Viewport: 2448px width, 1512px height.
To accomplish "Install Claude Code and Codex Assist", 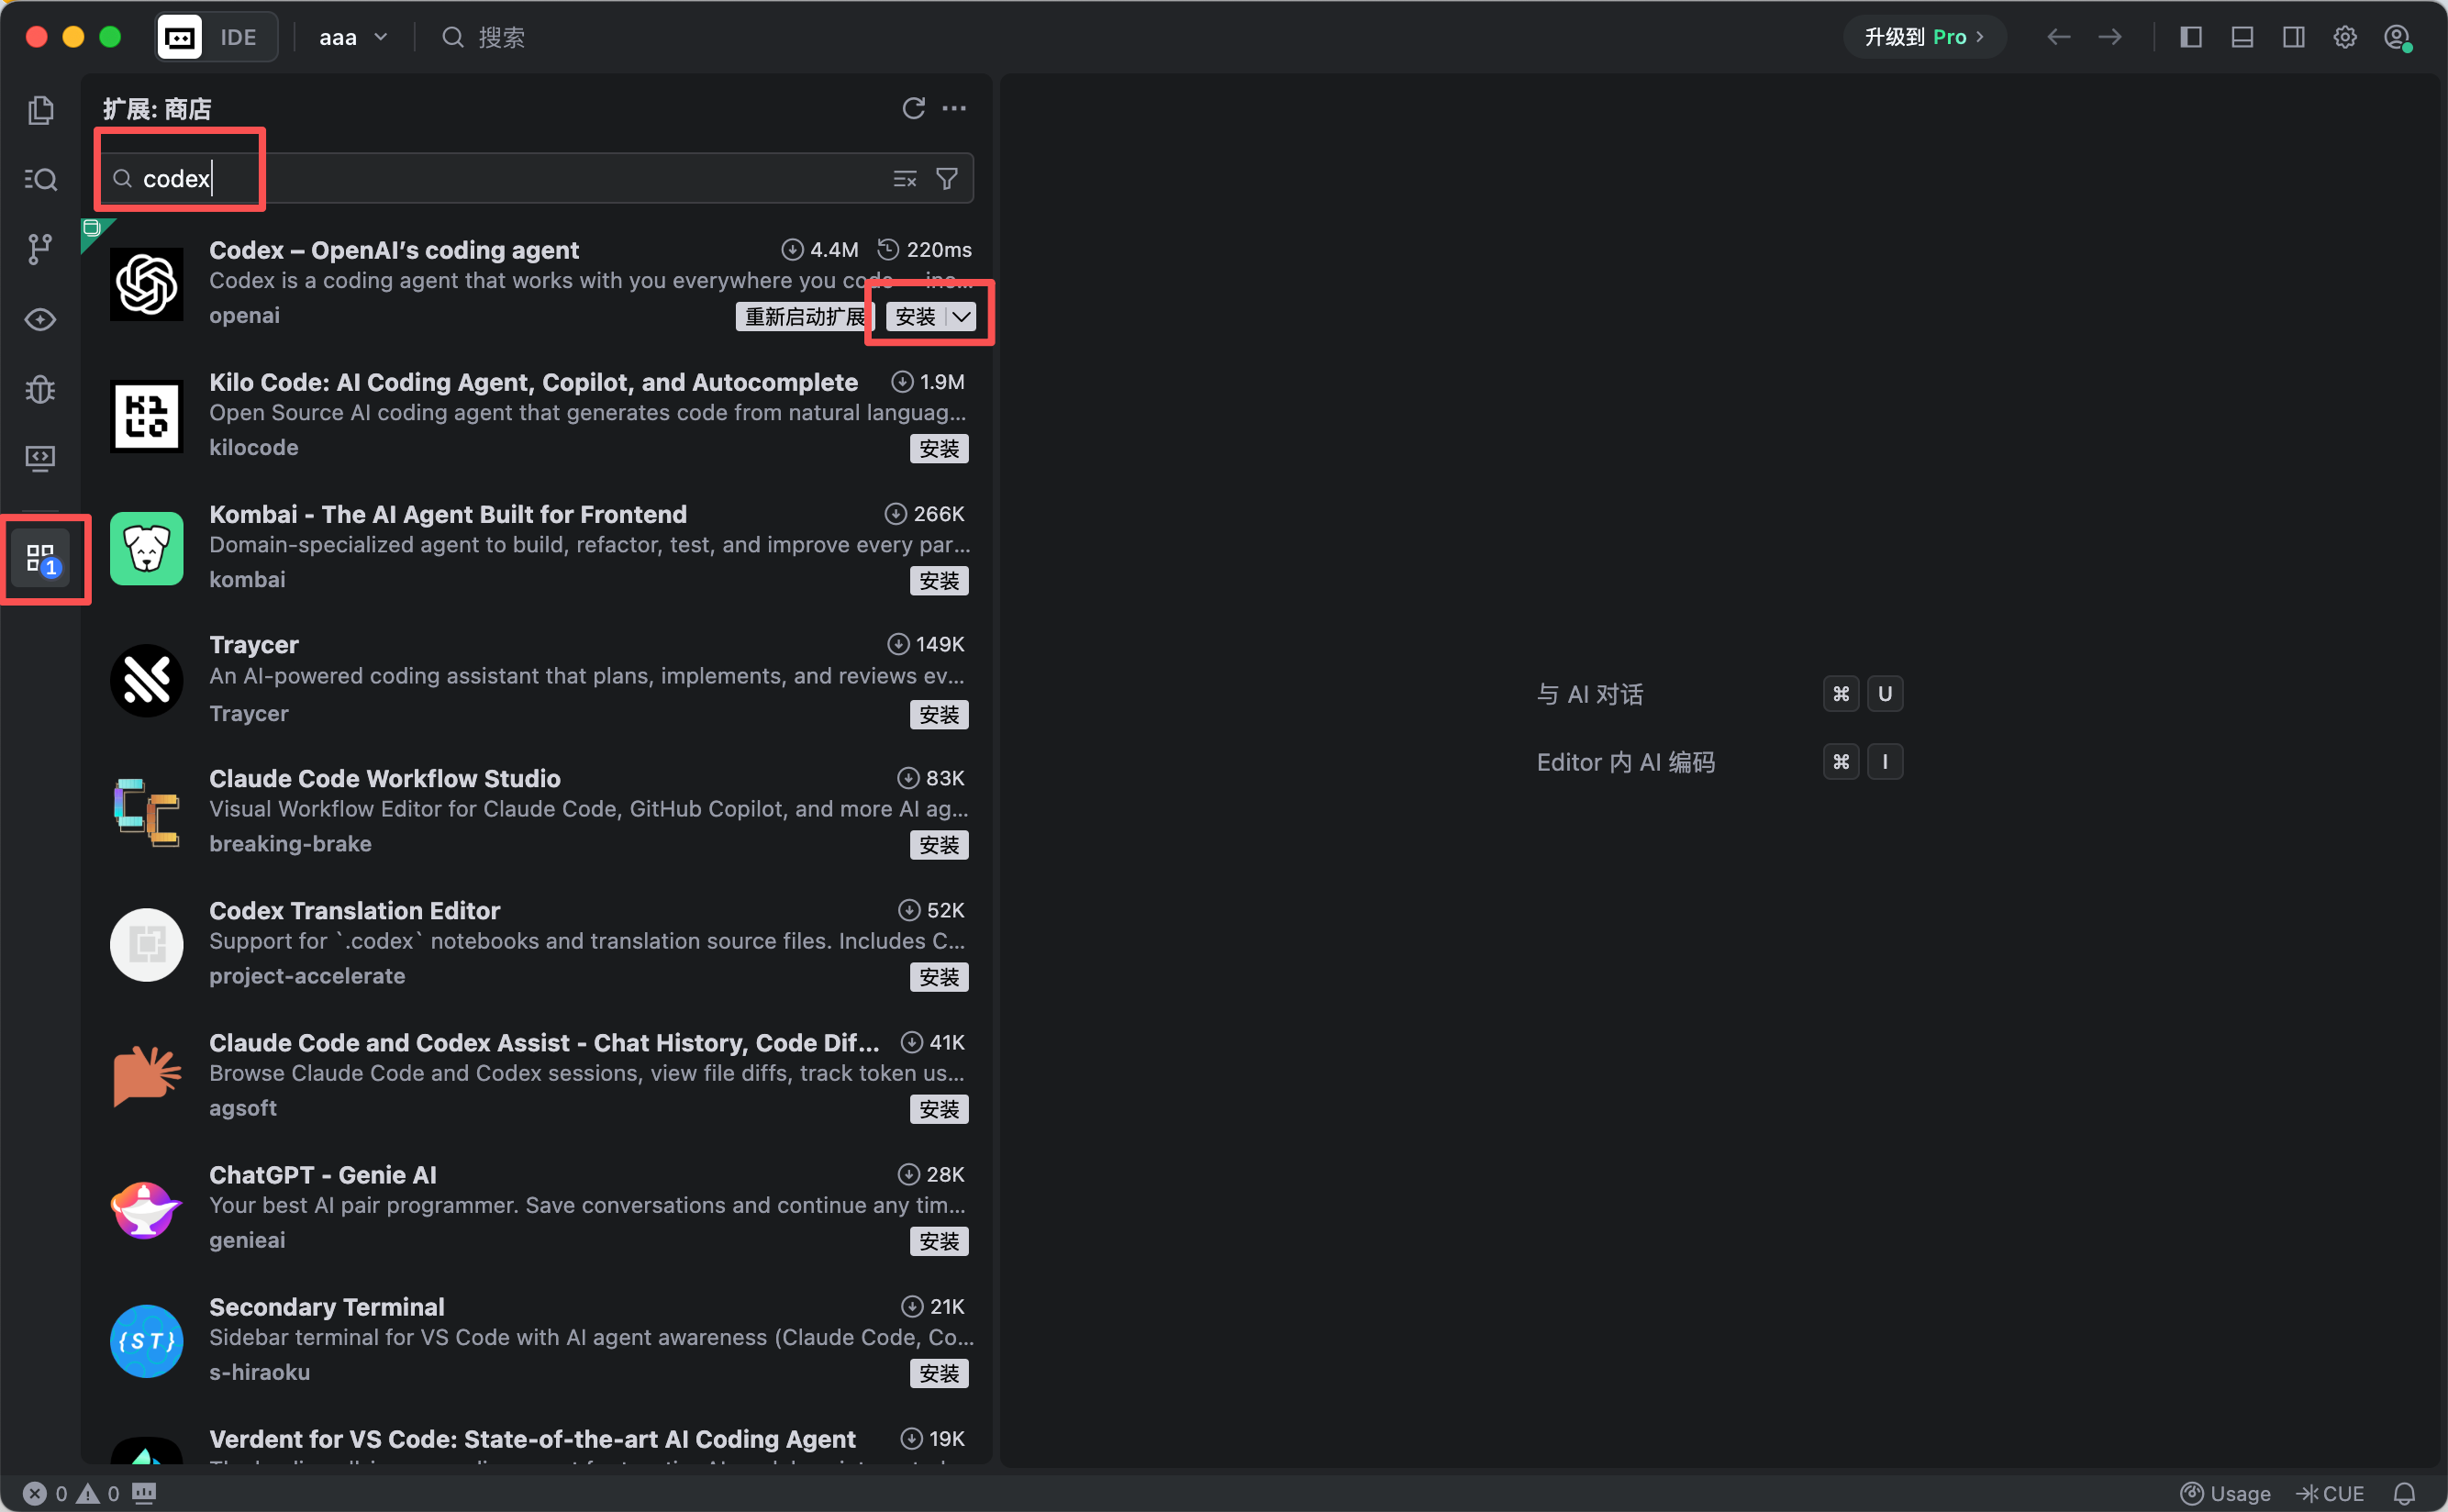I will (x=939, y=1109).
